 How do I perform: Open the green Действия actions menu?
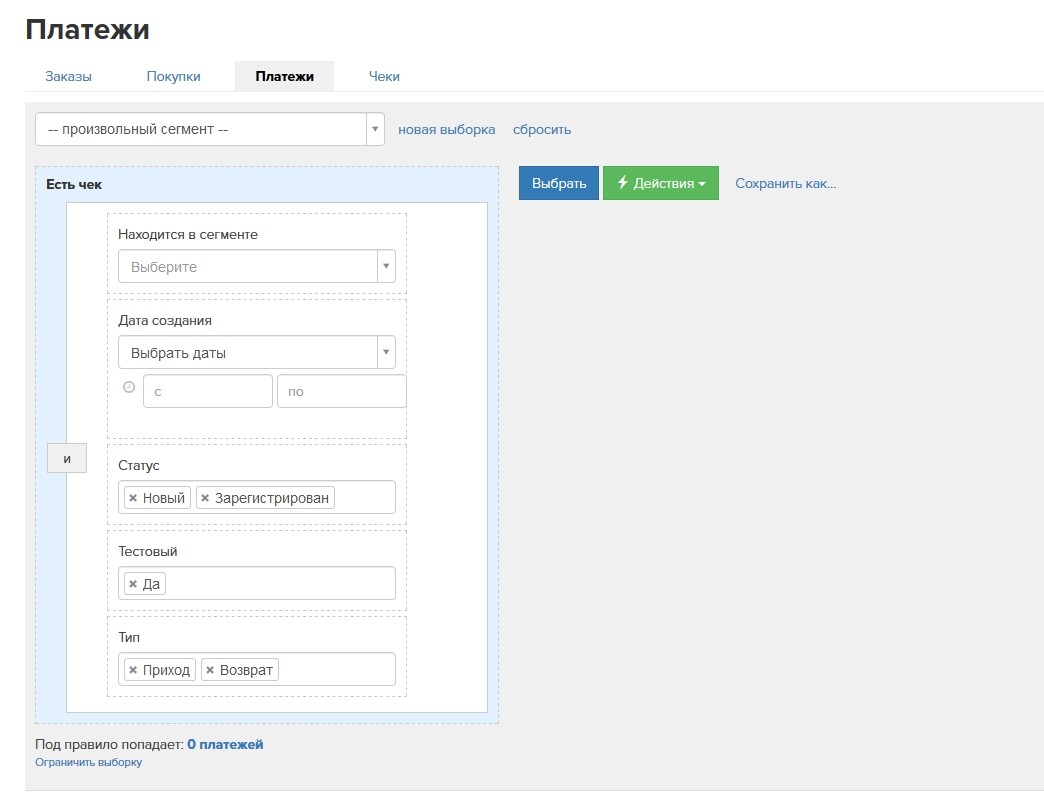point(660,183)
